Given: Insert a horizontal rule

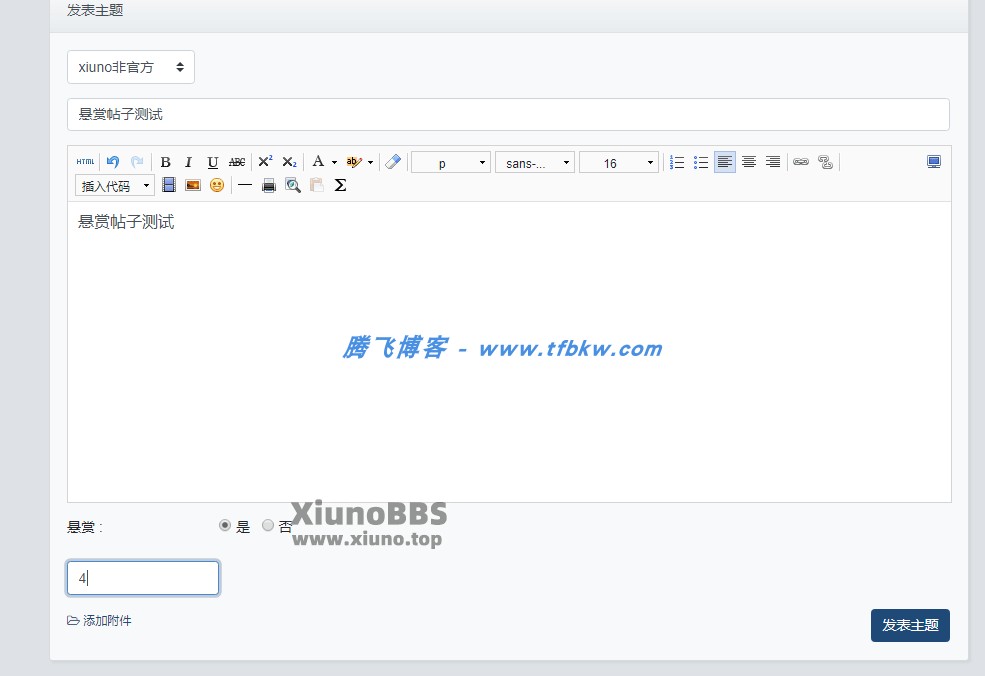Looking at the screenshot, I should (245, 185).
